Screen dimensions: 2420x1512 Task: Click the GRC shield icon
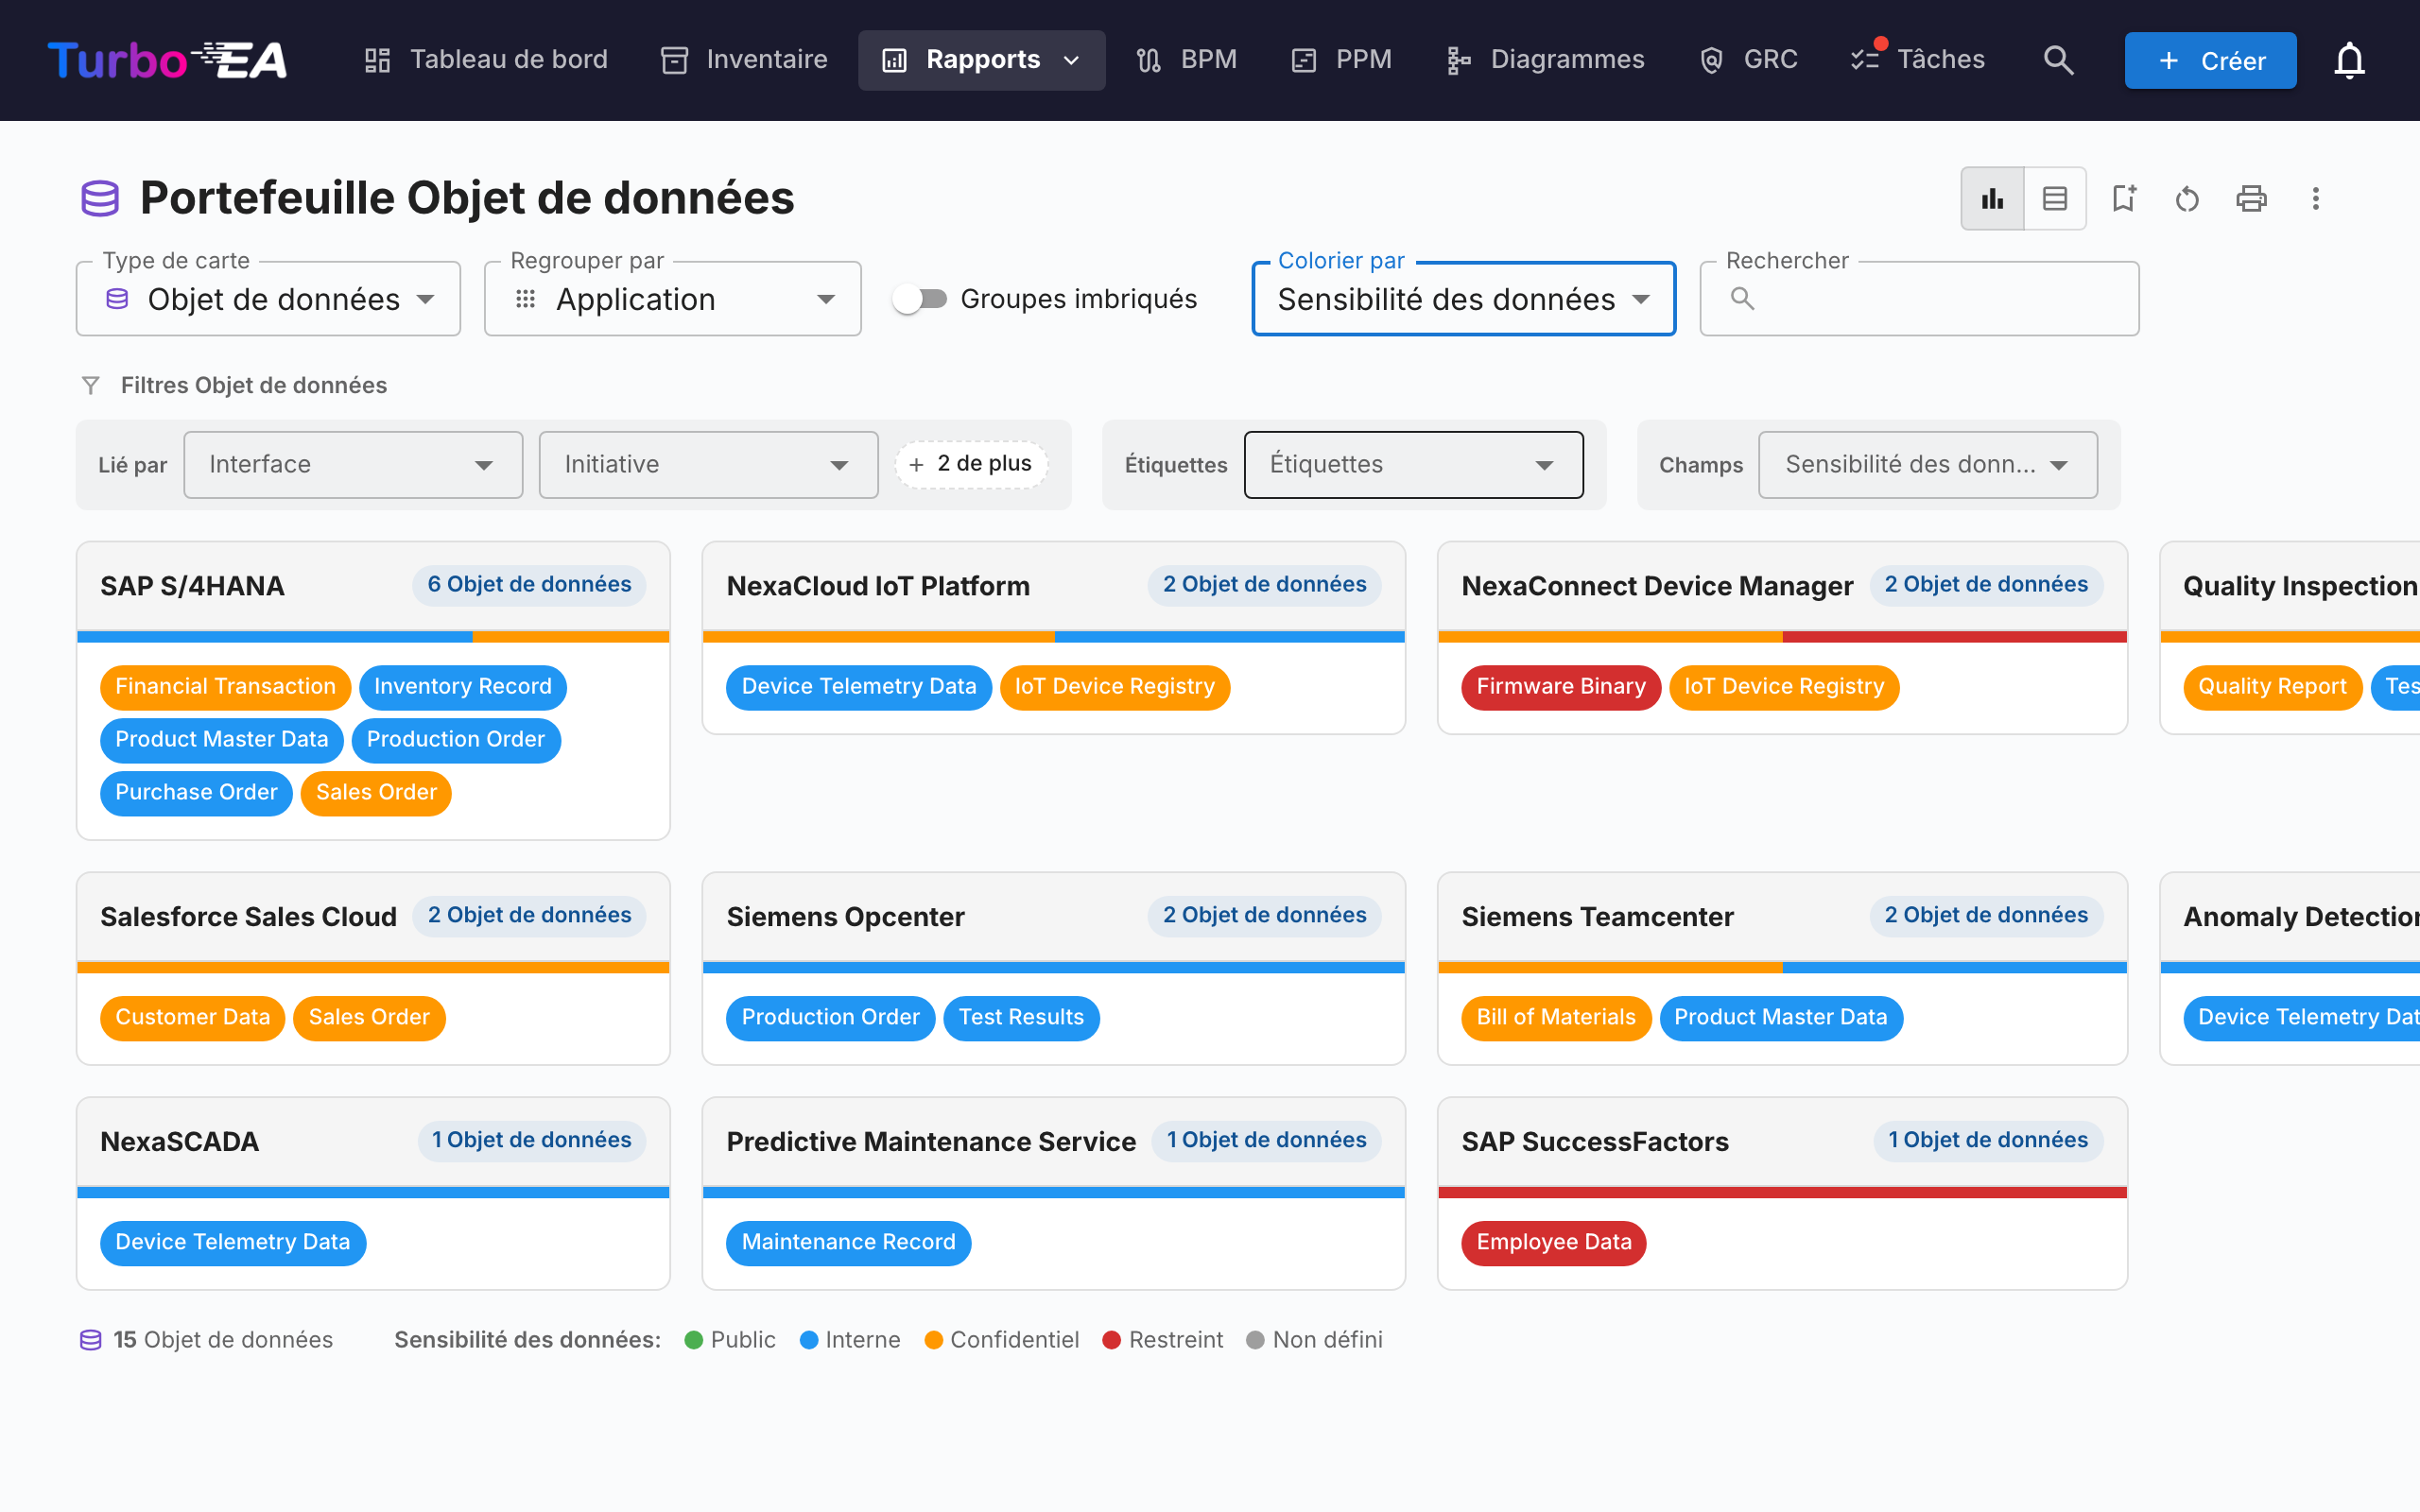(1711, 60)
